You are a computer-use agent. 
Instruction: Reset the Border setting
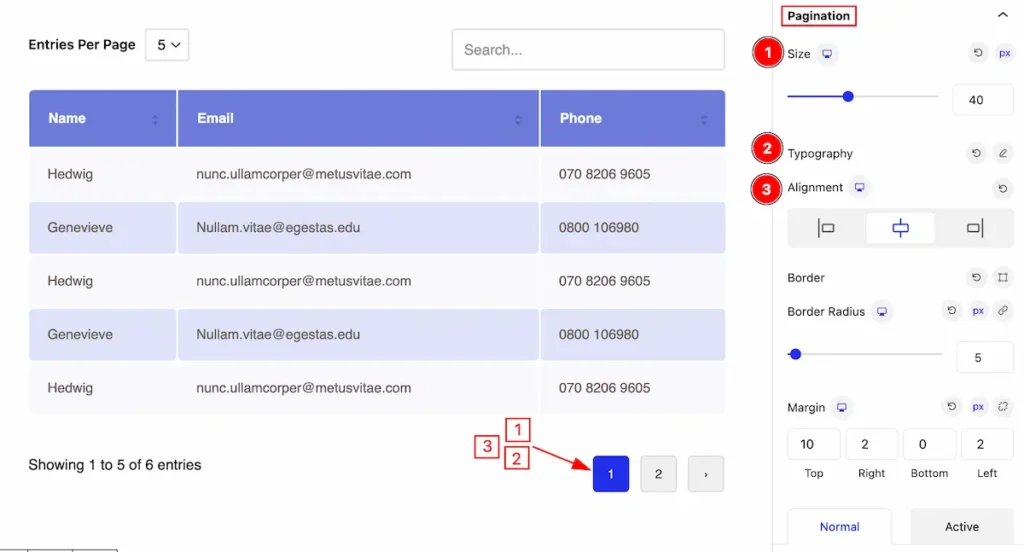(976, 277)
